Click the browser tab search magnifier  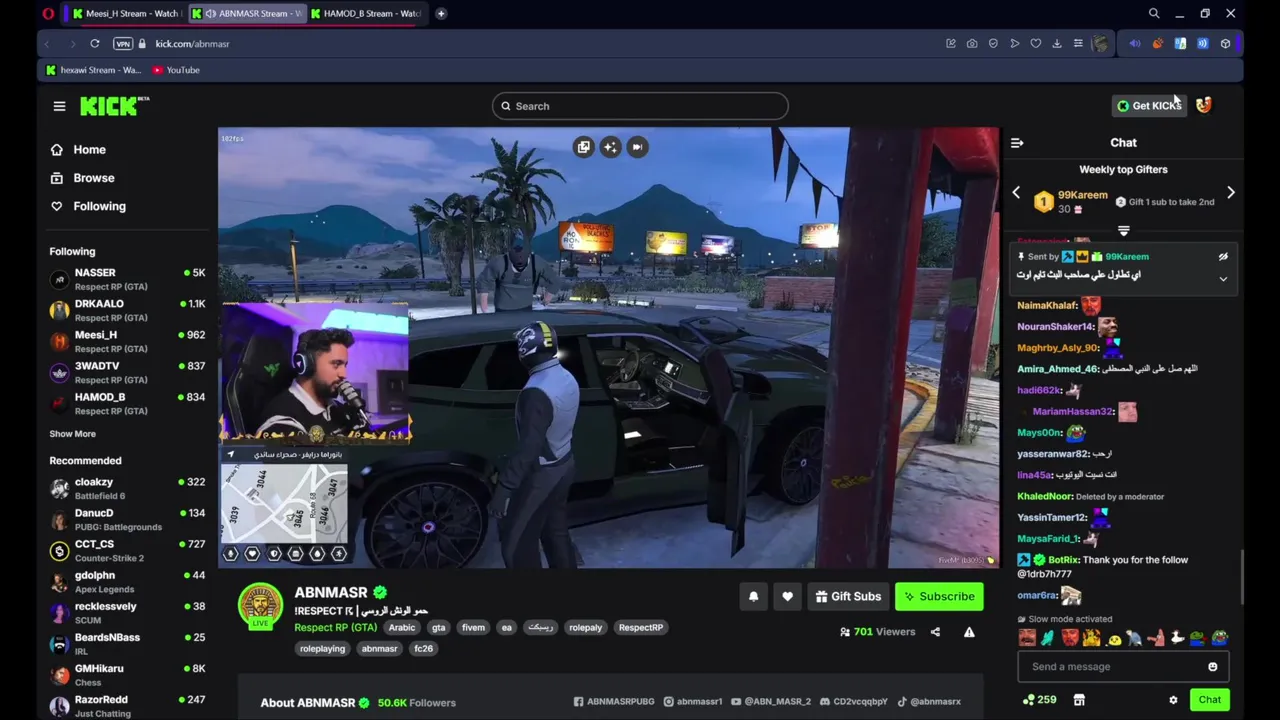coord(1154,14)
